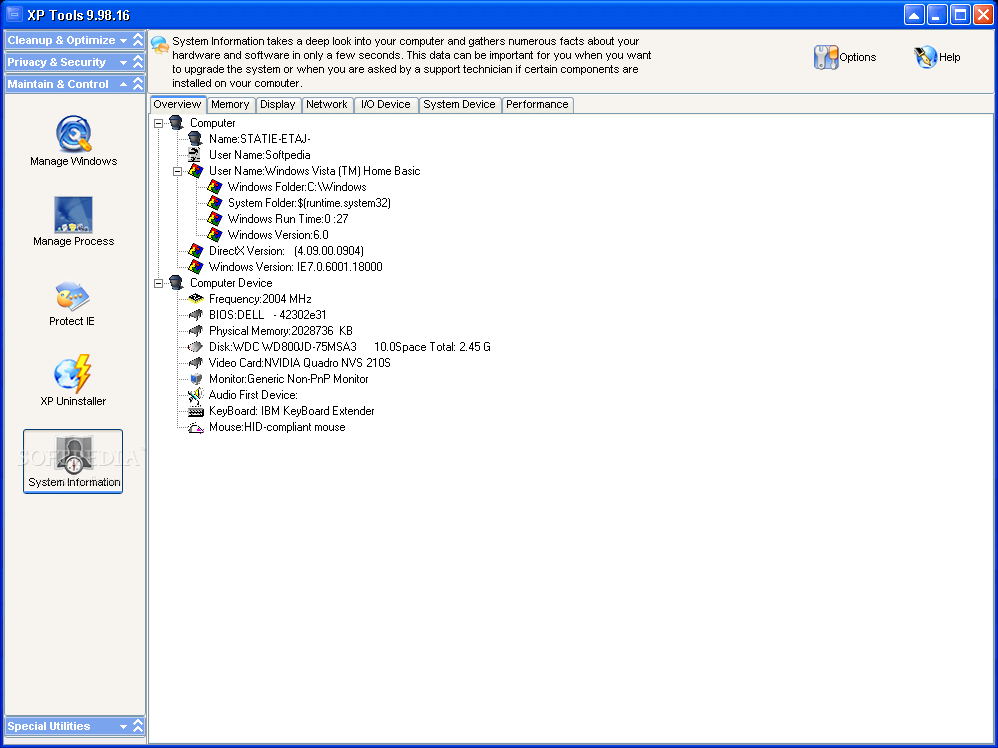
Task: Switch to the I/O Device tab
Action: [386, 105]
